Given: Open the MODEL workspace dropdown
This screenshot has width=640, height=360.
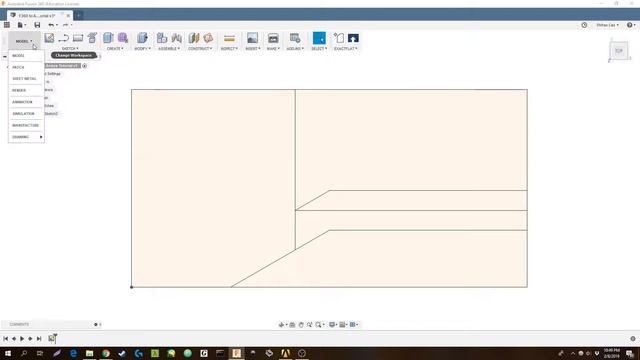Looking at the screenshot, I should pos(24,41).
